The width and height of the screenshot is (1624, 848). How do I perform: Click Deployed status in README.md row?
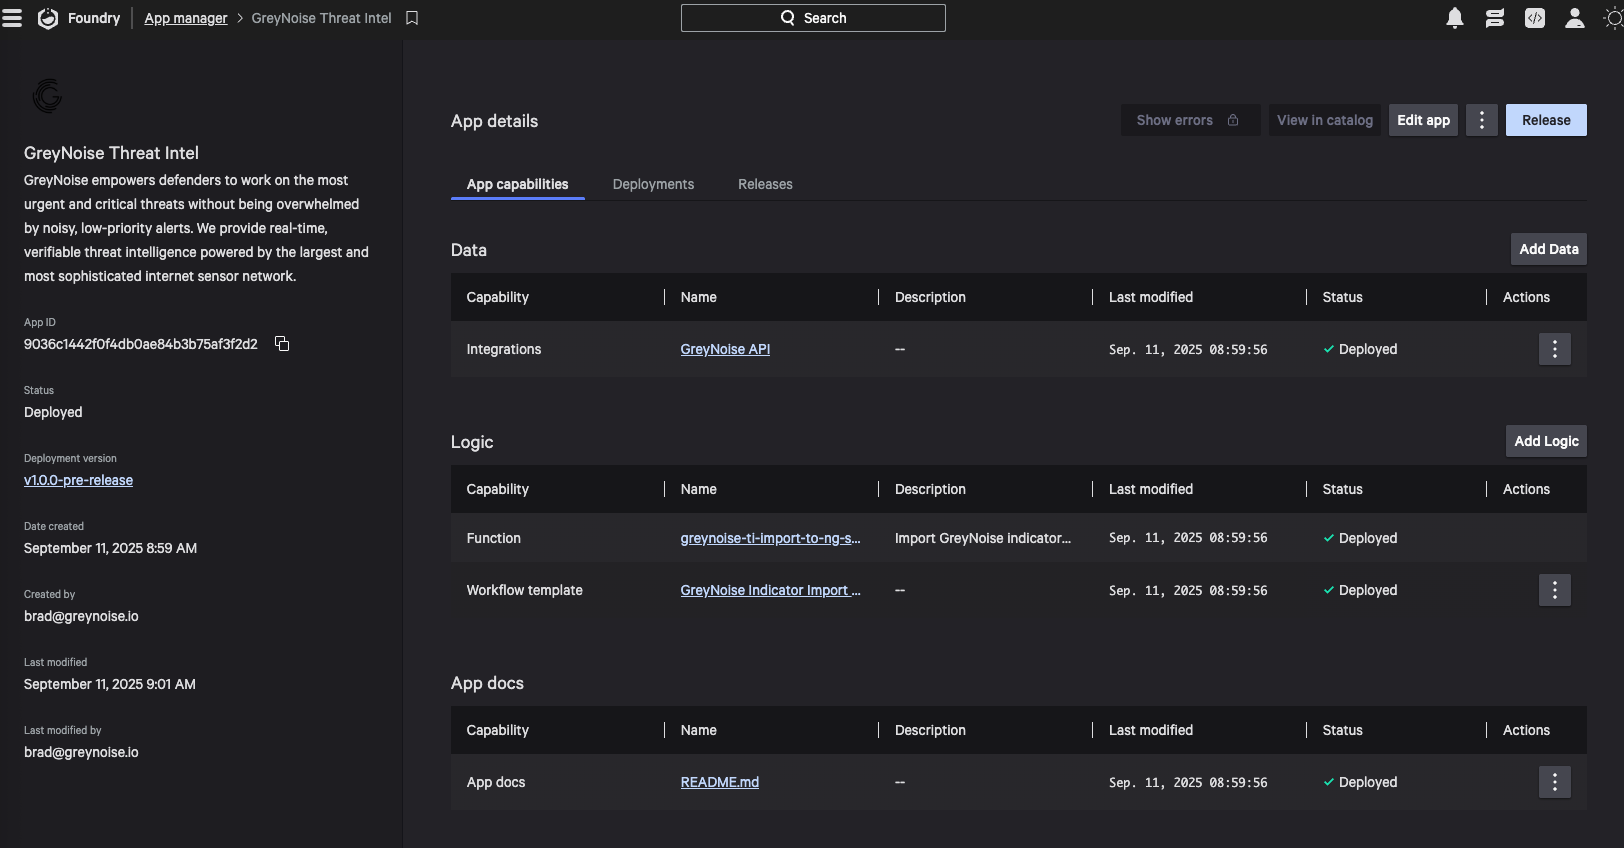[x=1360, y=782]
